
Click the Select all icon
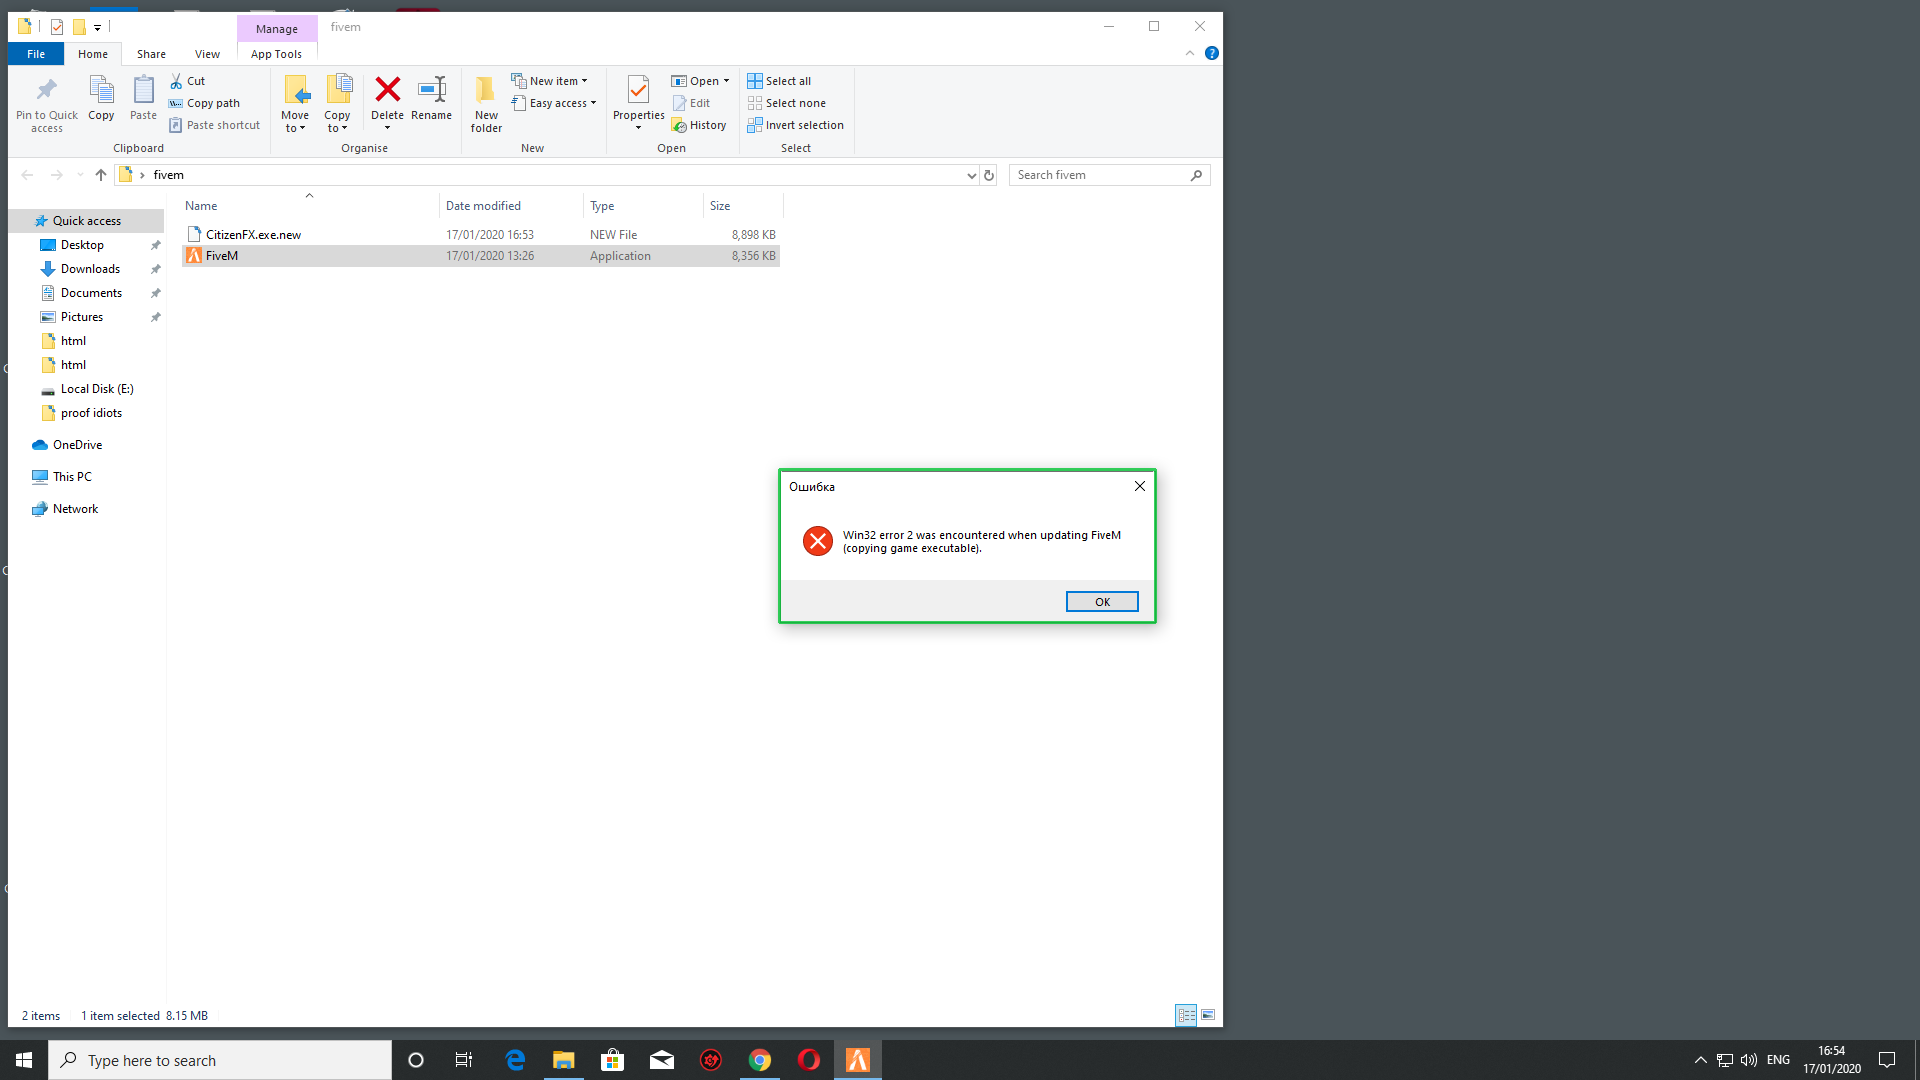pyautogui.click(x=755, y=81)
